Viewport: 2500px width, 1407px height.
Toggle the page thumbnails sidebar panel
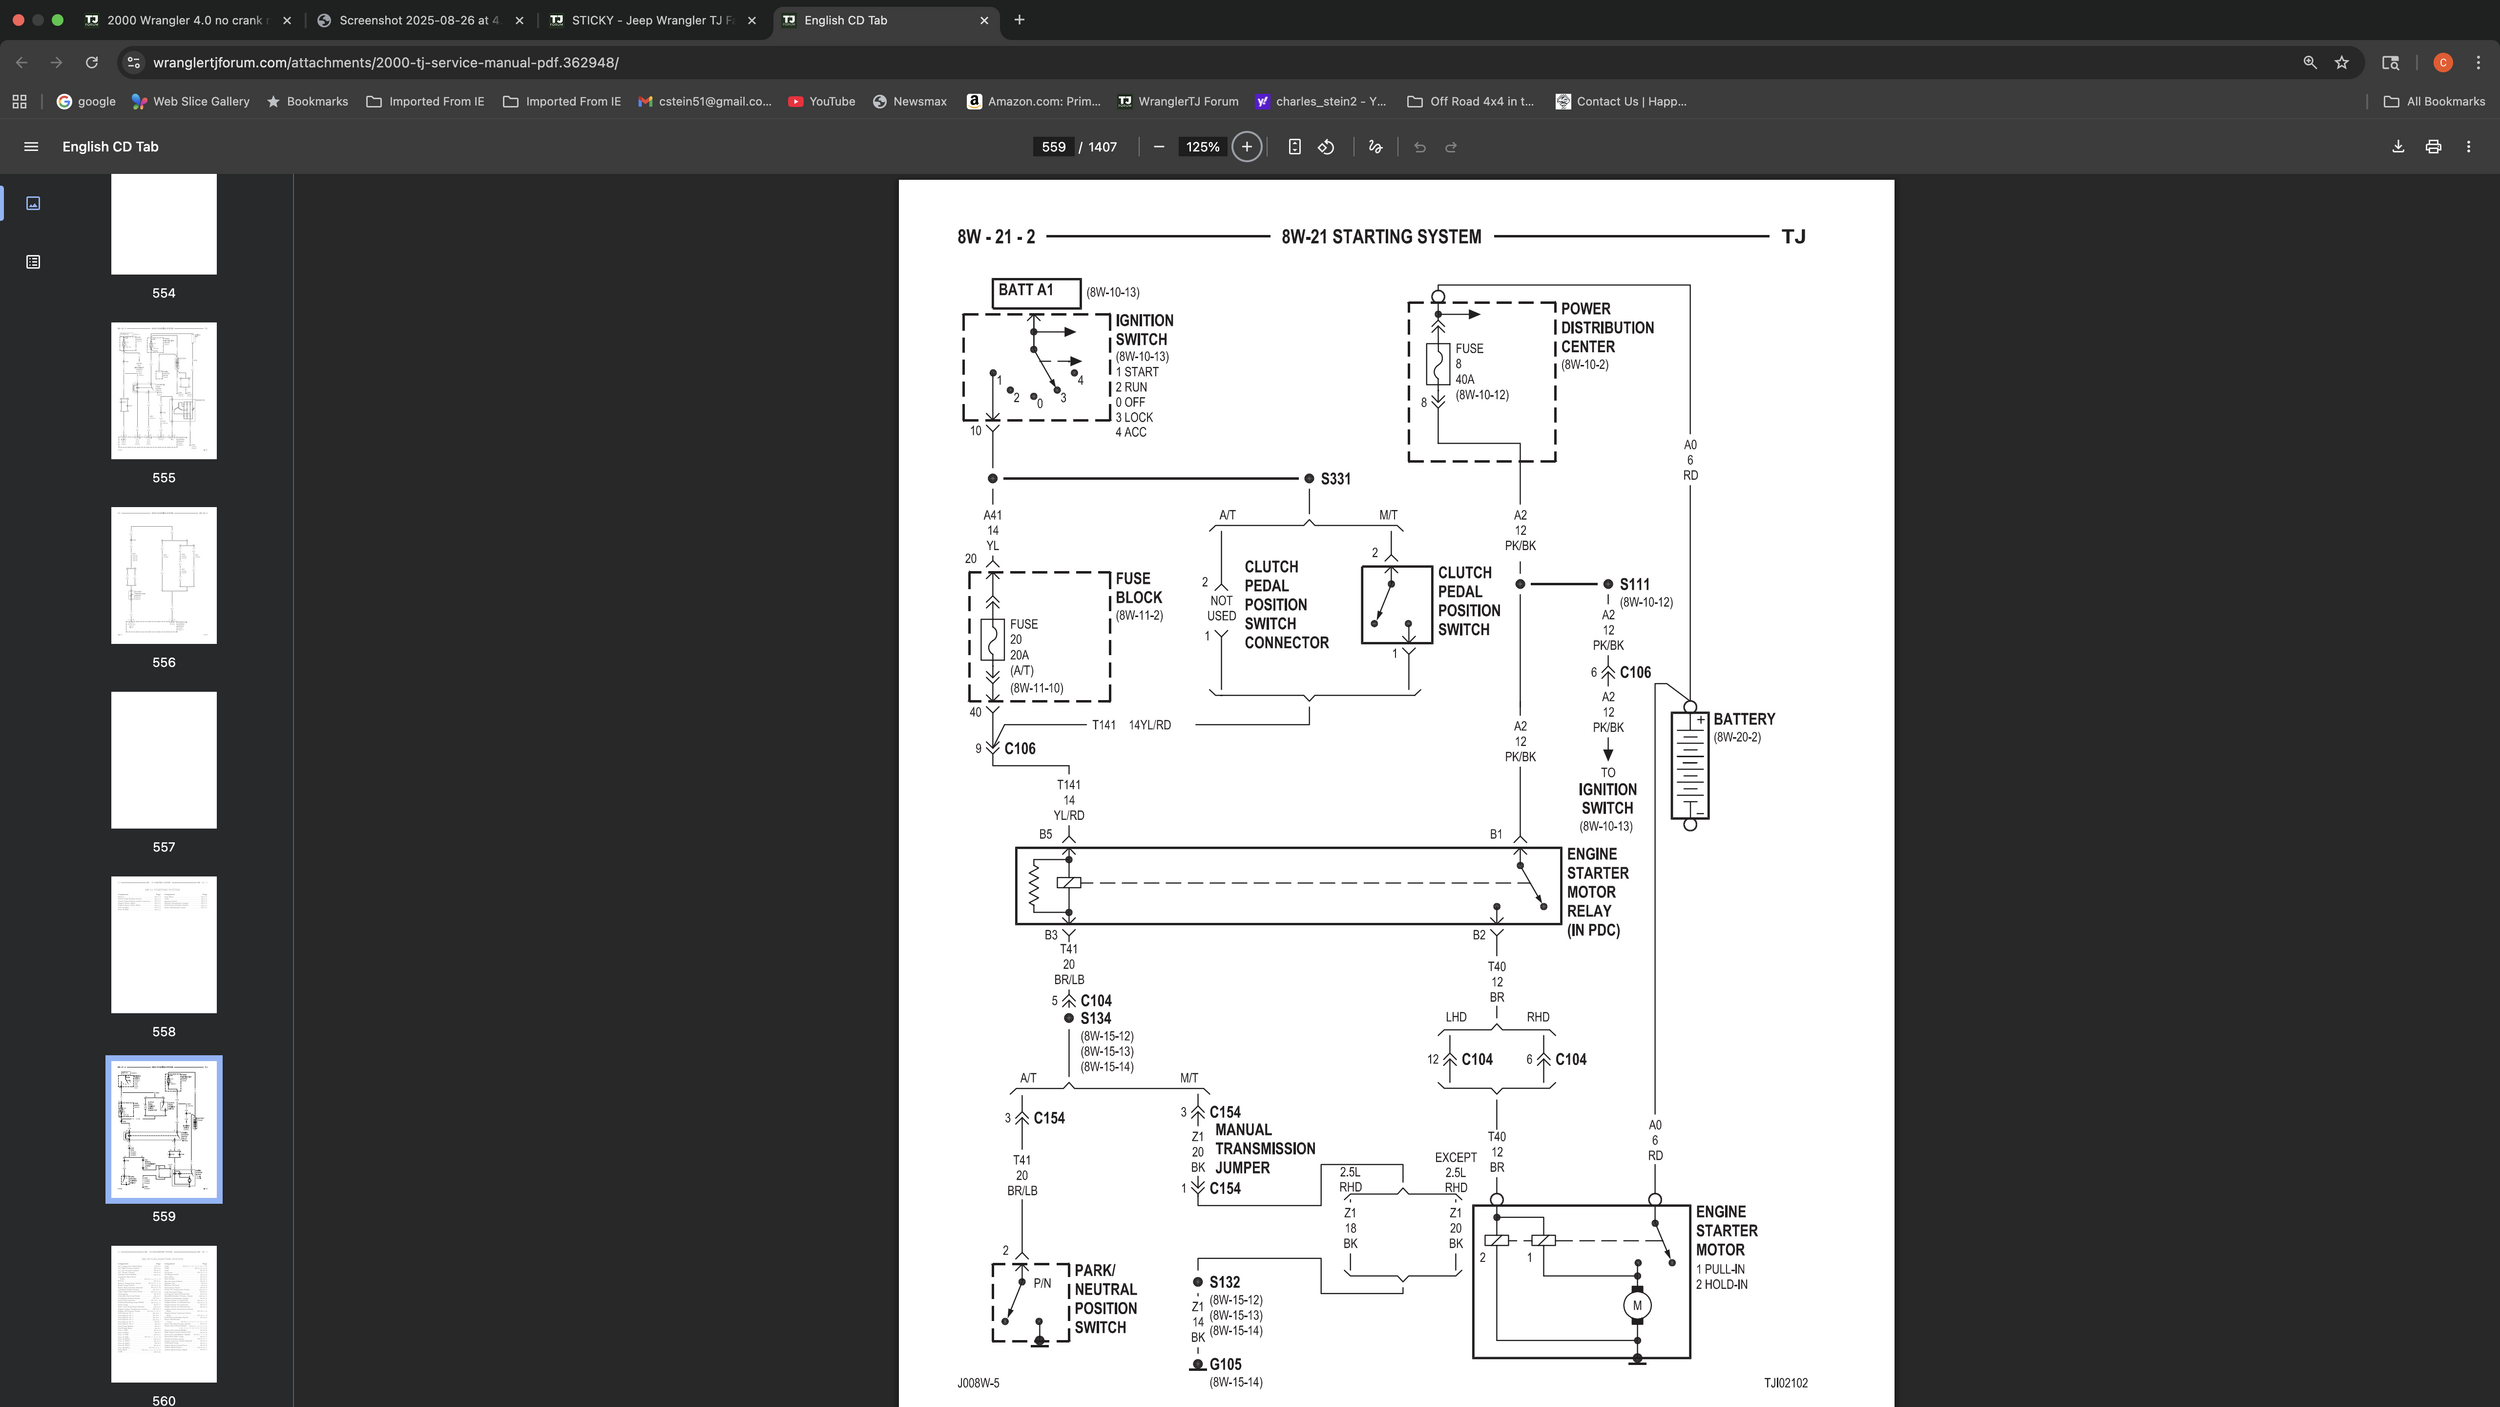[33, 202]
